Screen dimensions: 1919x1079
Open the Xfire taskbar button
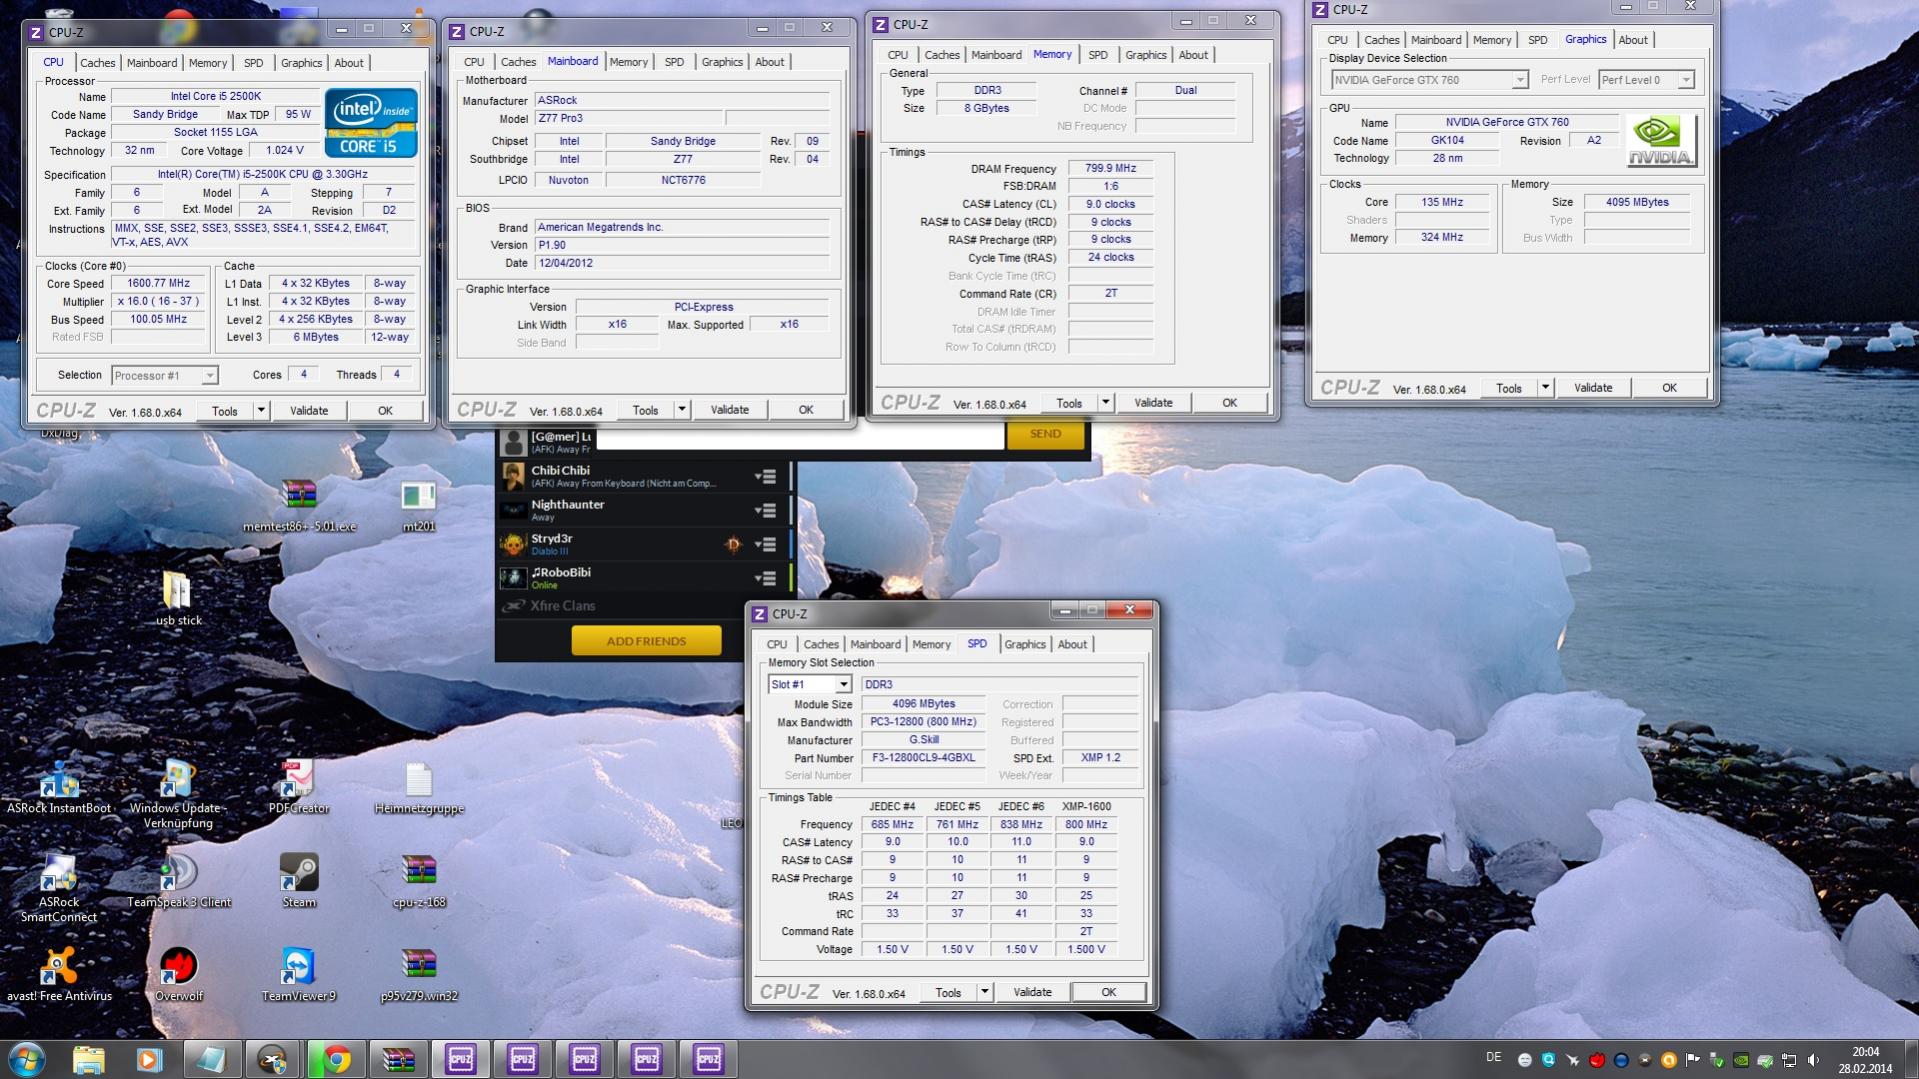[273, 1059]
